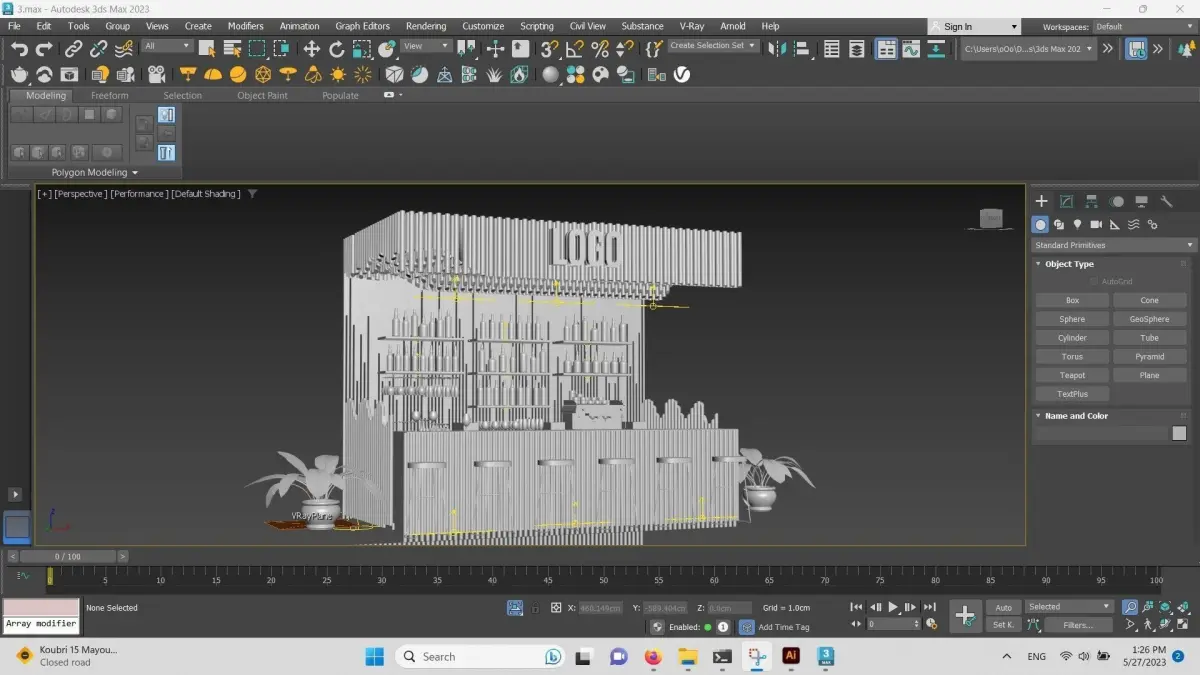Click the V-Ray physical camera icon
This screenshot has height=675, width=1200.
tap(157, 74)
